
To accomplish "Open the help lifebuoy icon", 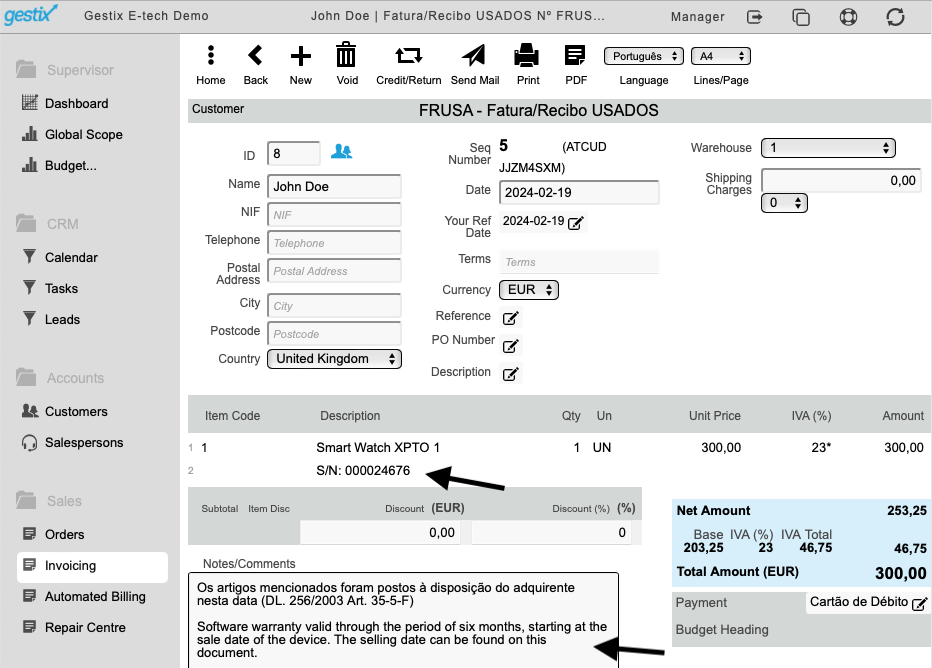I will [848, 17].
